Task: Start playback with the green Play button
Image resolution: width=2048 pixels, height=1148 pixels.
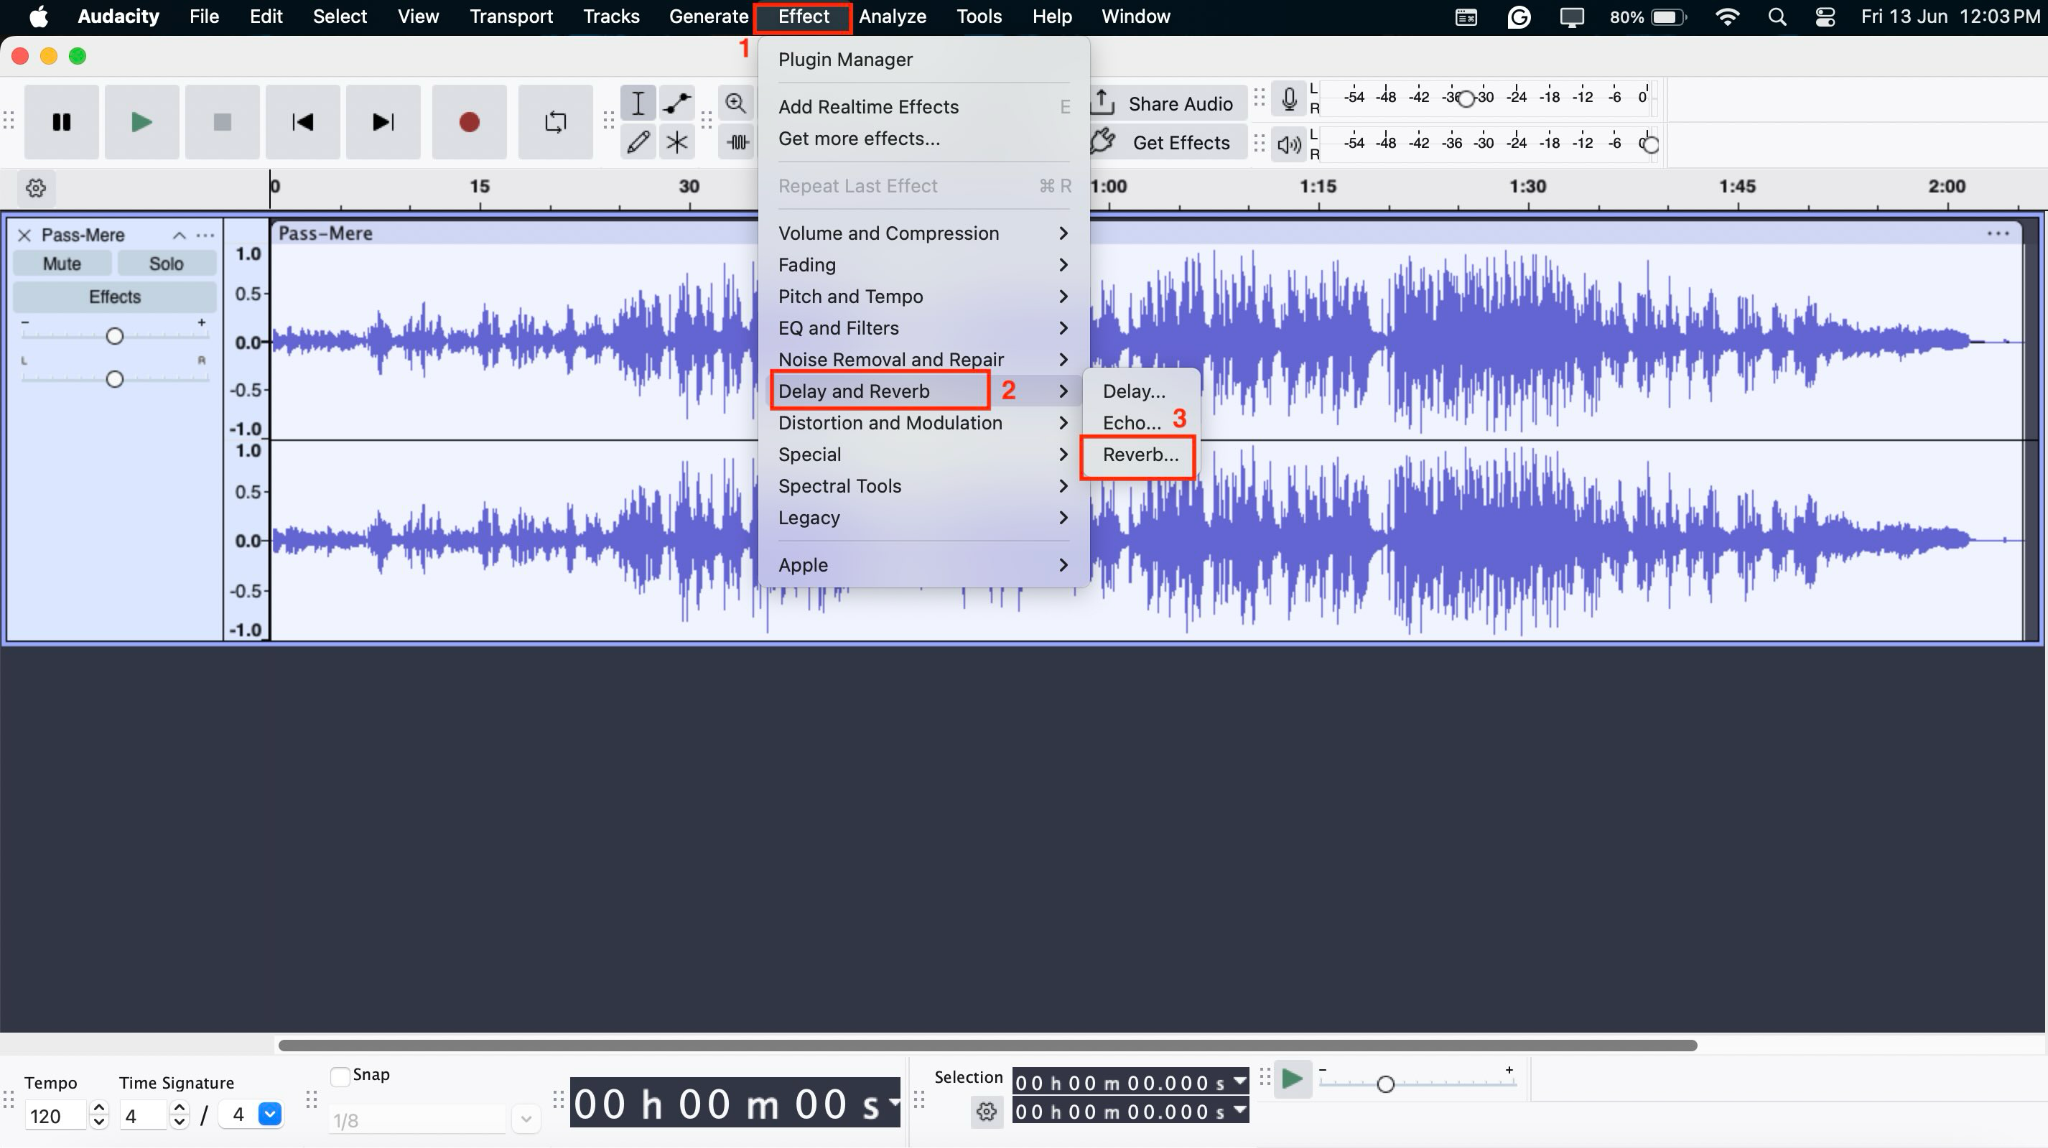Action: pos(142,122)
